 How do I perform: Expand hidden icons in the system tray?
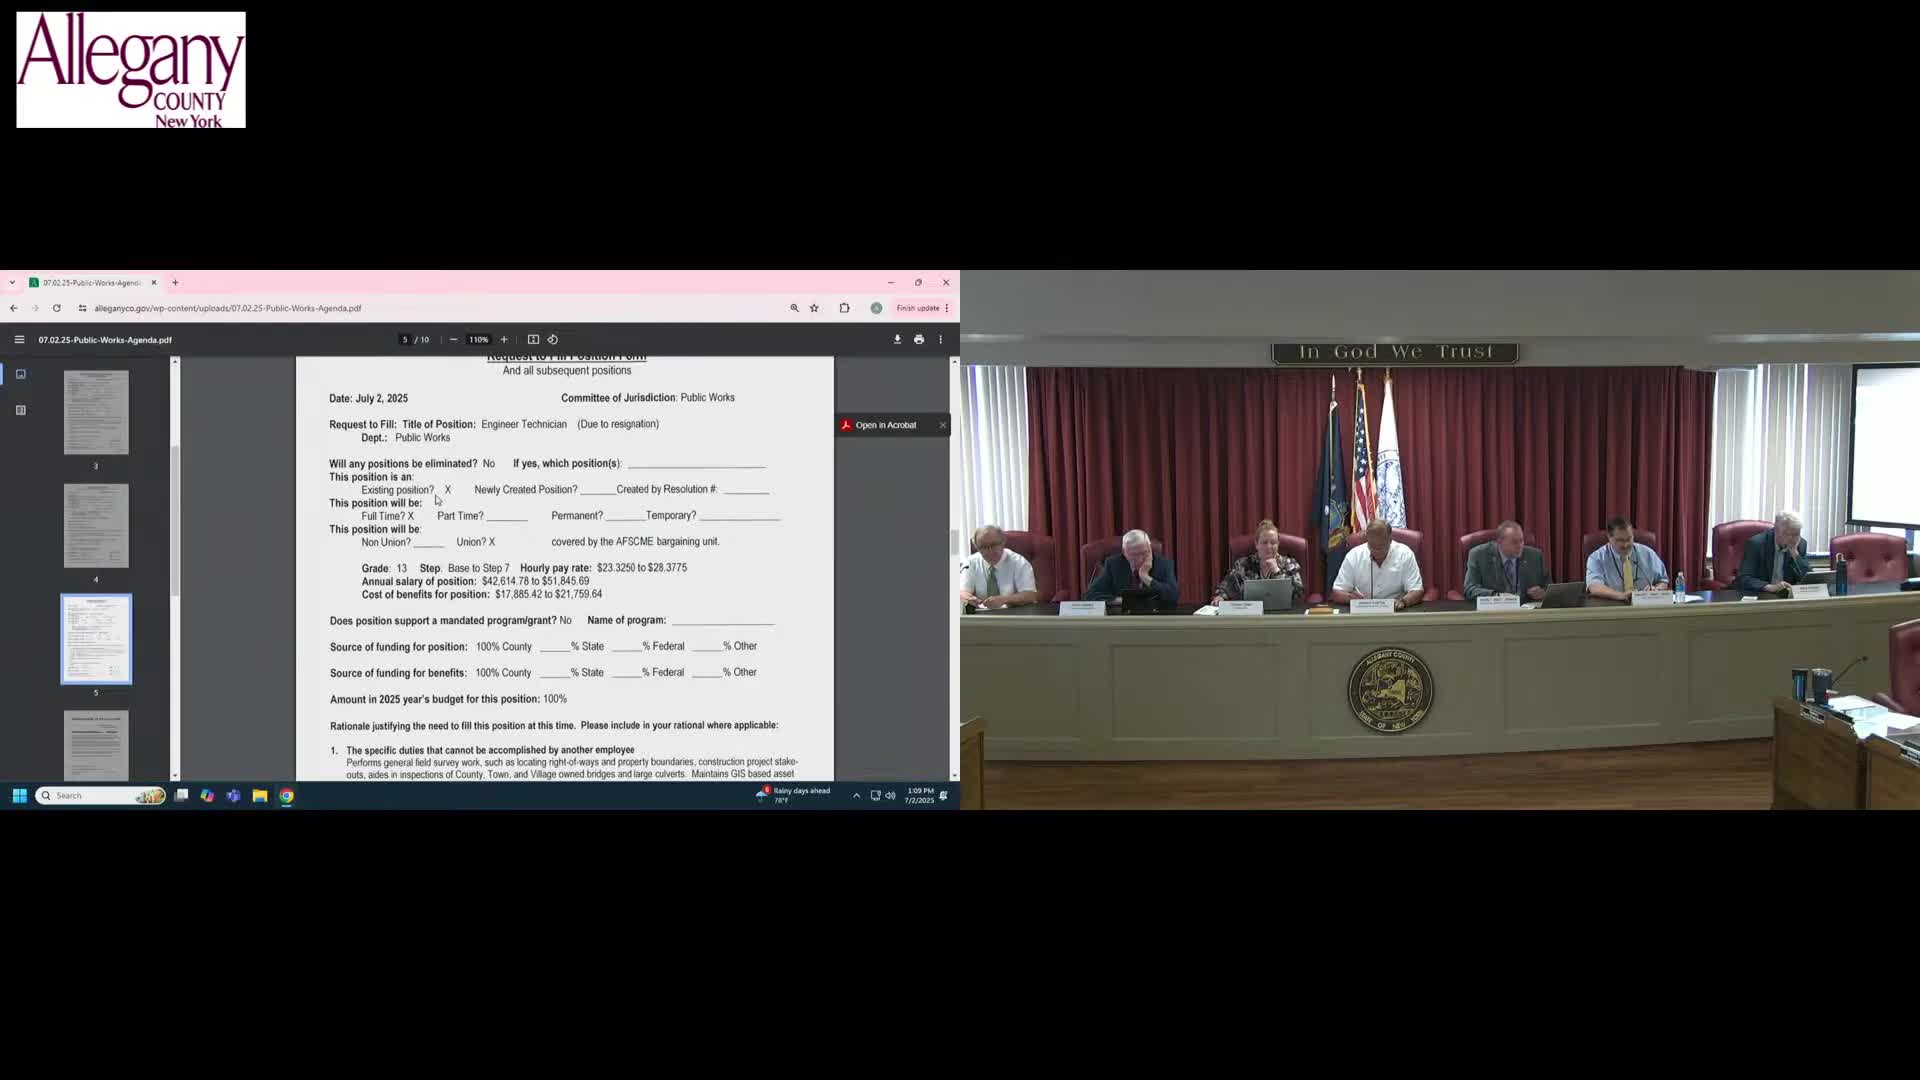(856, 795)
